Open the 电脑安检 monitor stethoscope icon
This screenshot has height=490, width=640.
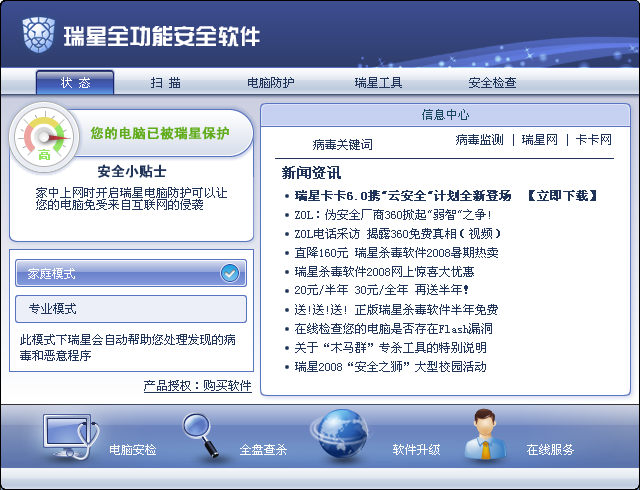coord(71,437)
